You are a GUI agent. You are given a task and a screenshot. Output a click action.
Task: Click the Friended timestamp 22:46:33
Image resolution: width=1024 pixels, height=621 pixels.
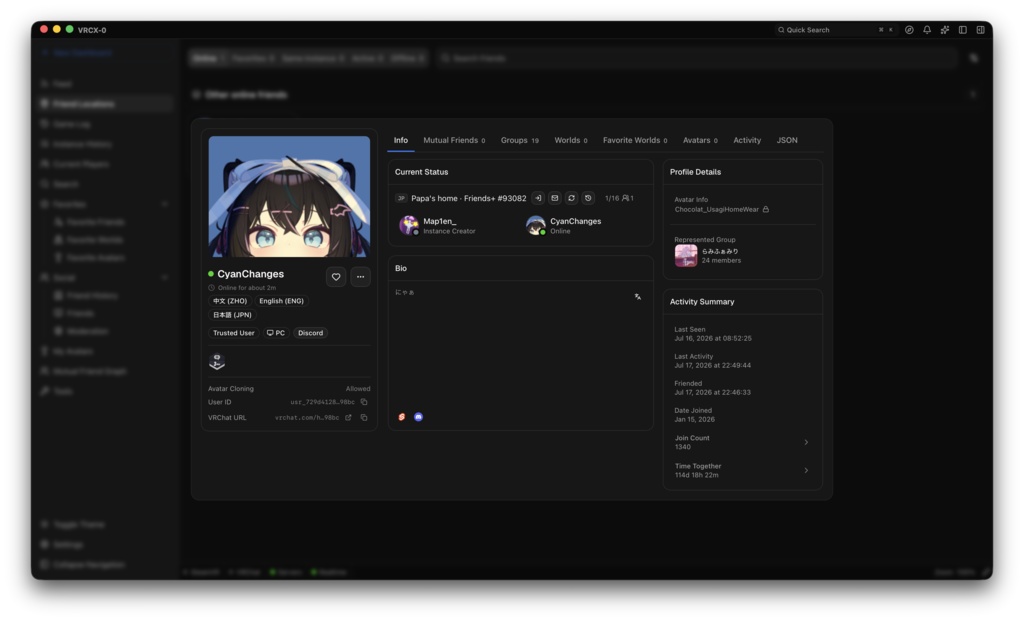click(x=712, y=392)
